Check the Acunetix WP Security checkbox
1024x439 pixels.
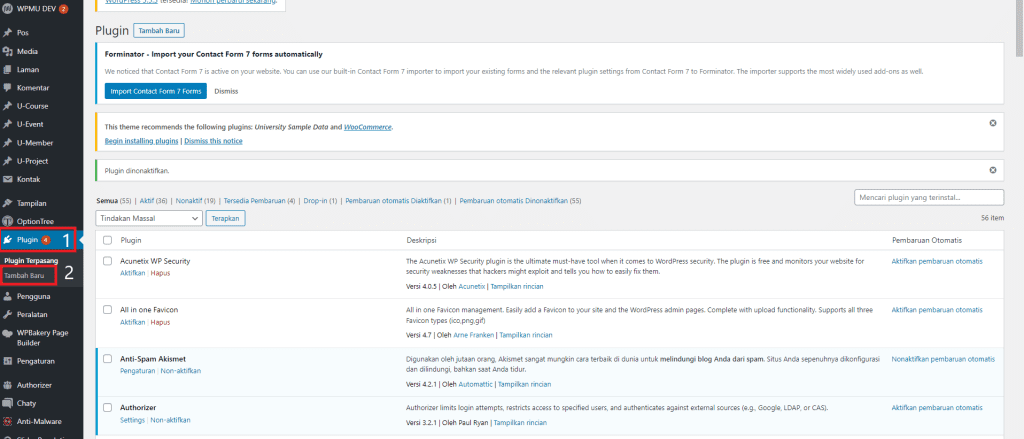[108, 261]
